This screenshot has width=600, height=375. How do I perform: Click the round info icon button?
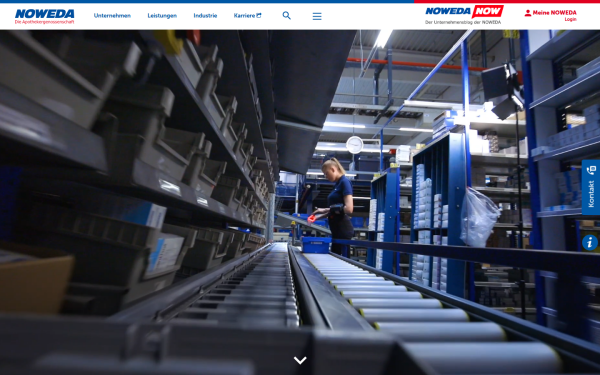click(x=590, y=243)
